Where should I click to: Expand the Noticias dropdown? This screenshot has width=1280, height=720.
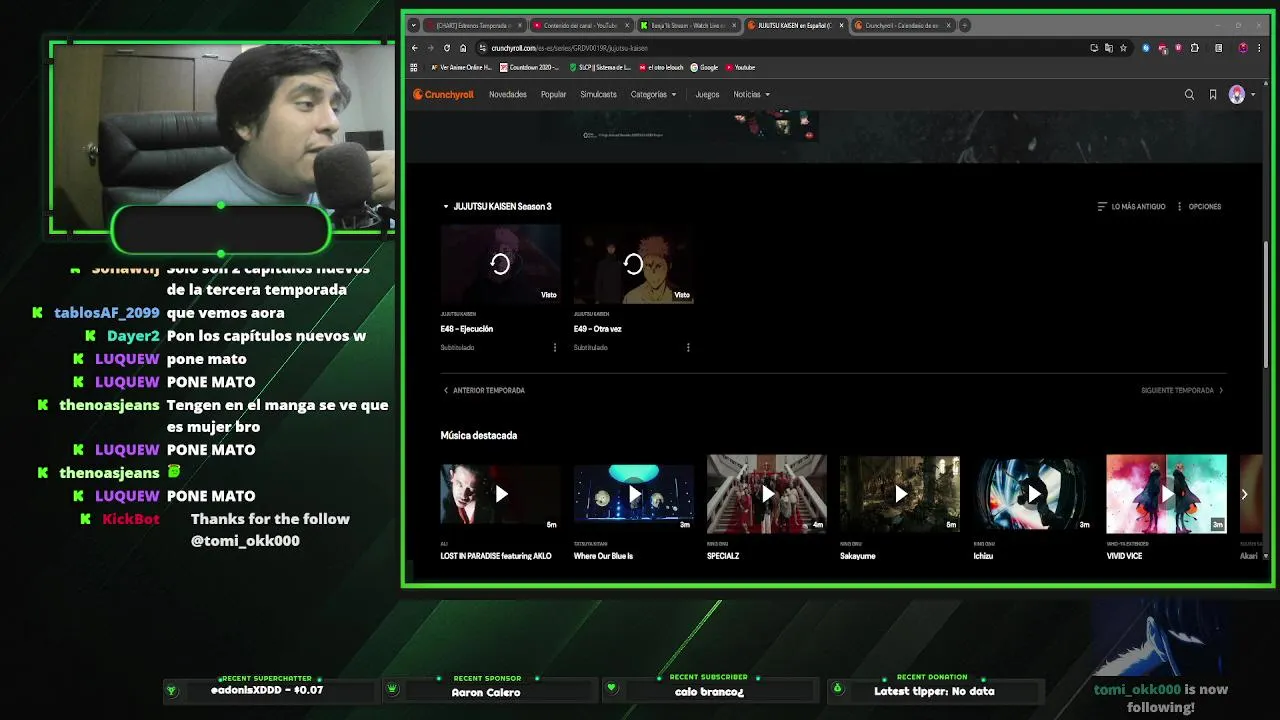point(751,94)
